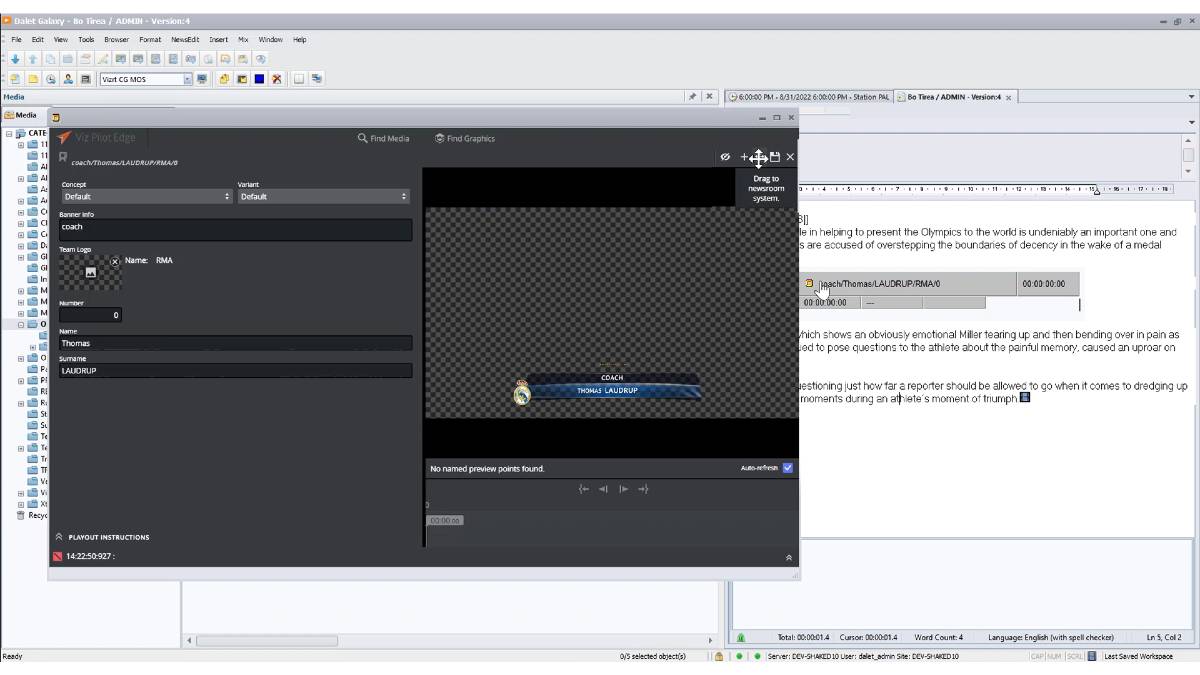Image resolution: width=1200 pixels, height=675 pixels.
Task: Click the X icon next to the save icon
Action: 790,157
